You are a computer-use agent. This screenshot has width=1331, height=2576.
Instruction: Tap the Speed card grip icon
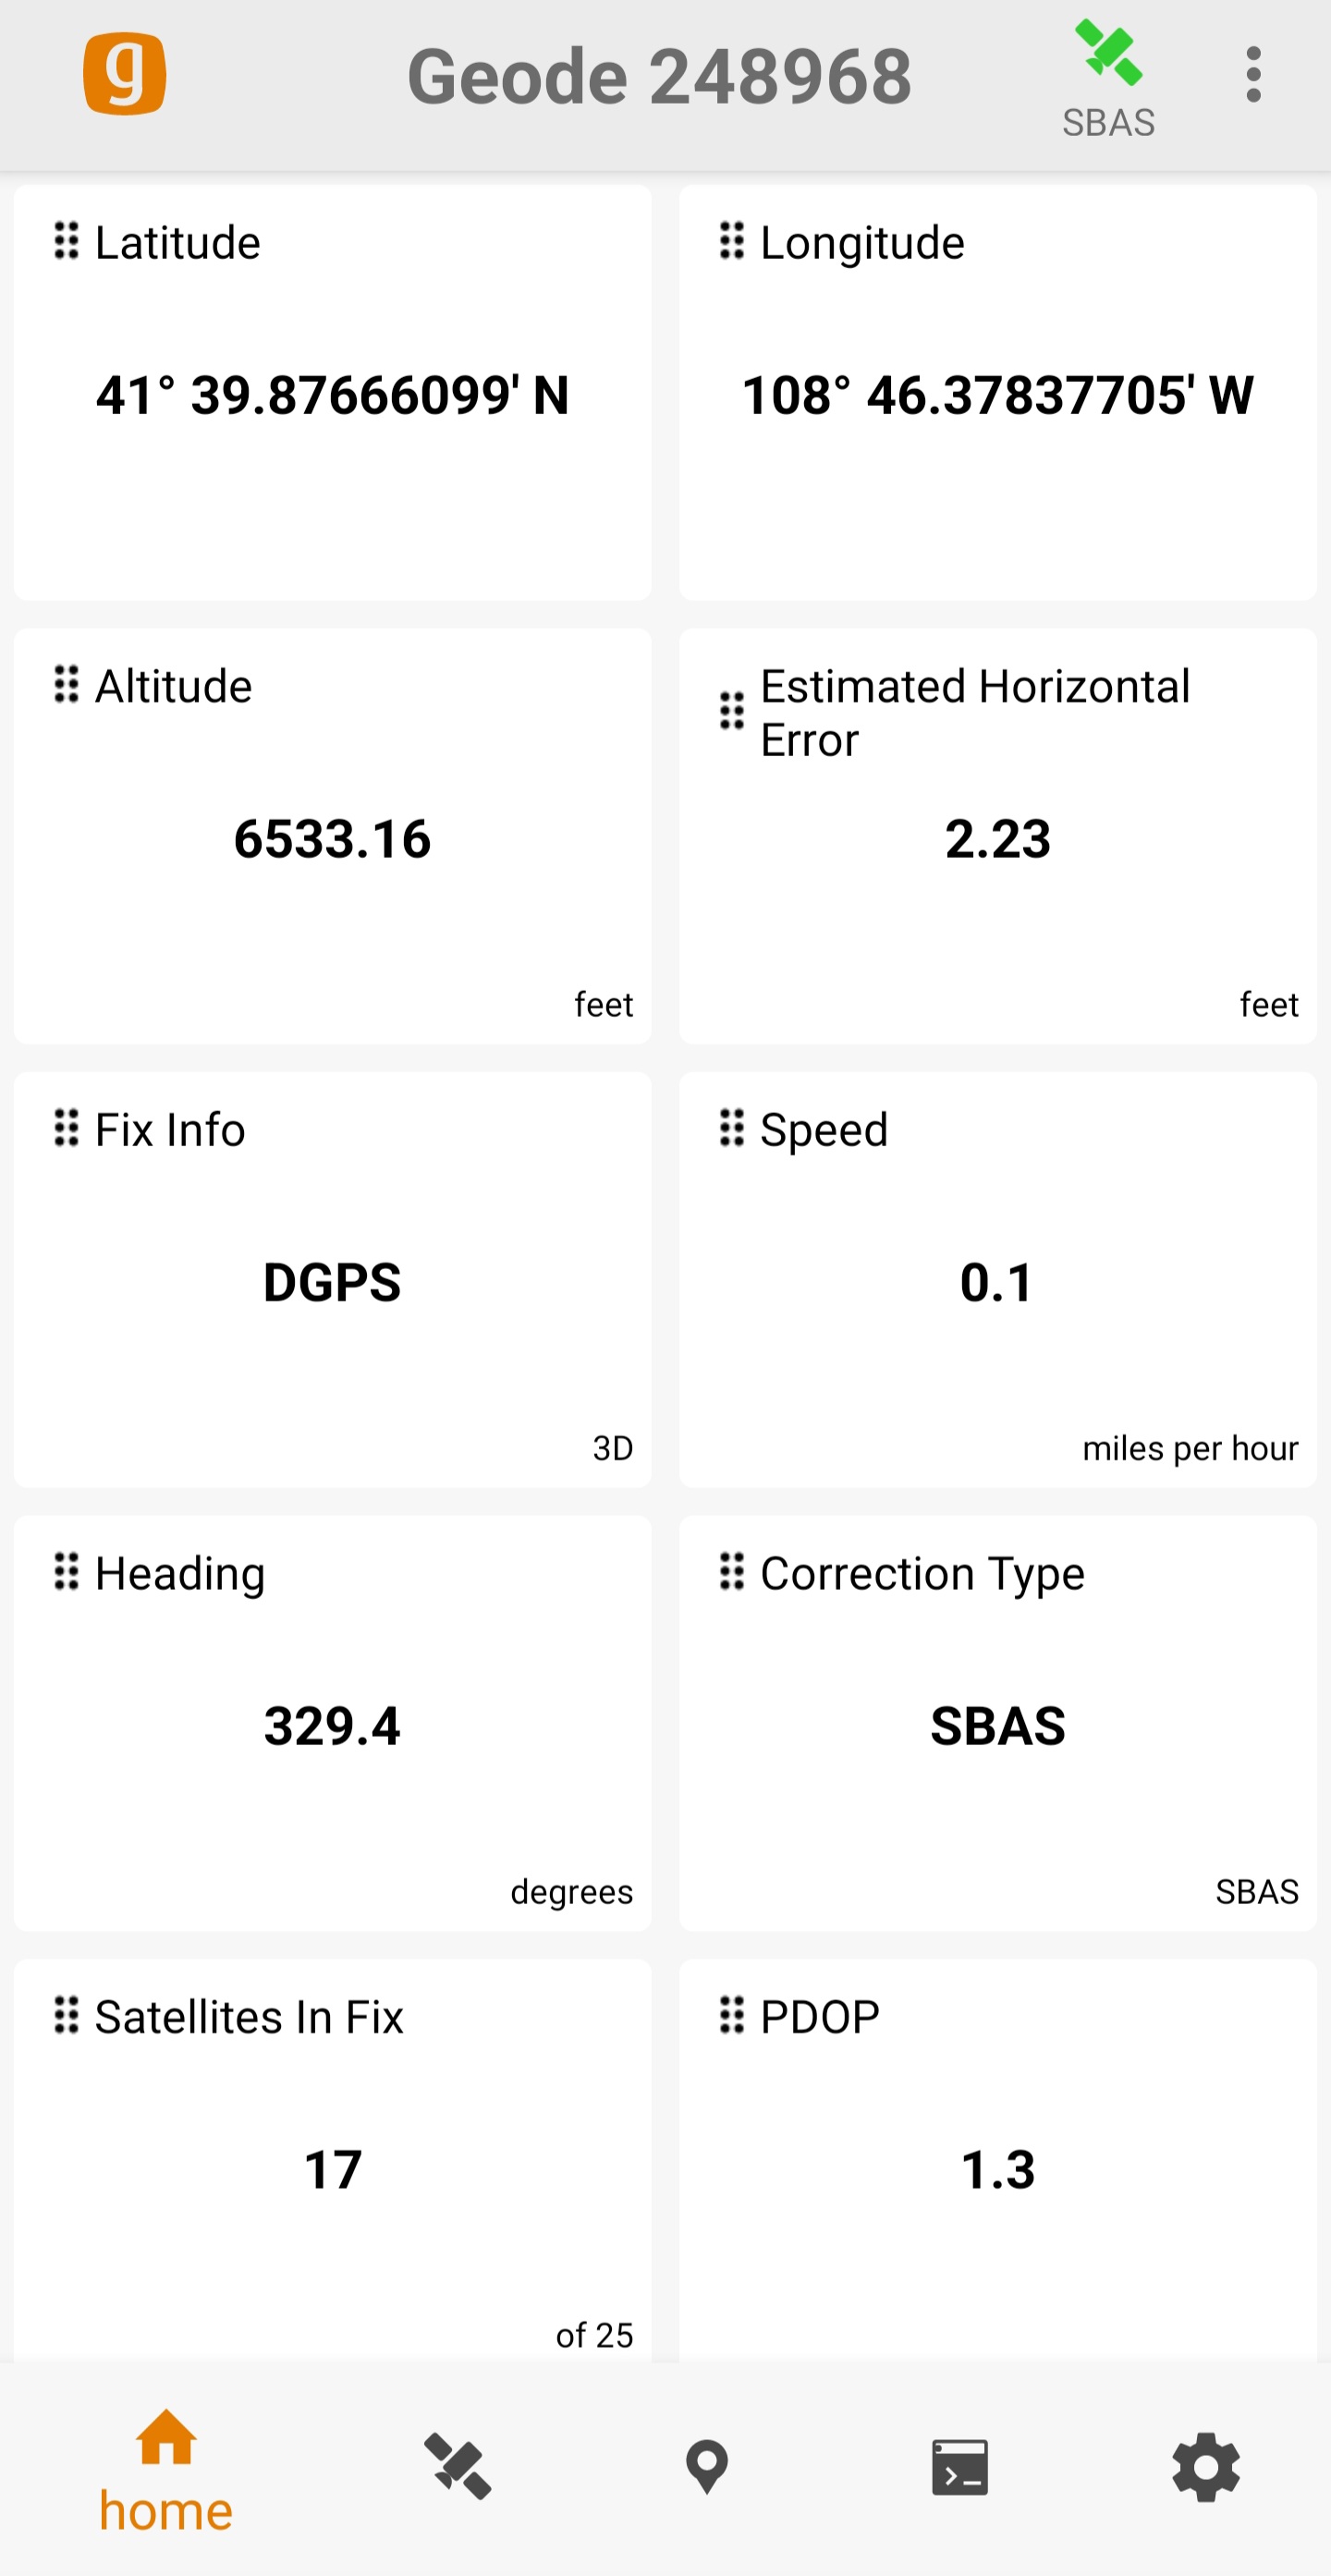coord(732,1128)
